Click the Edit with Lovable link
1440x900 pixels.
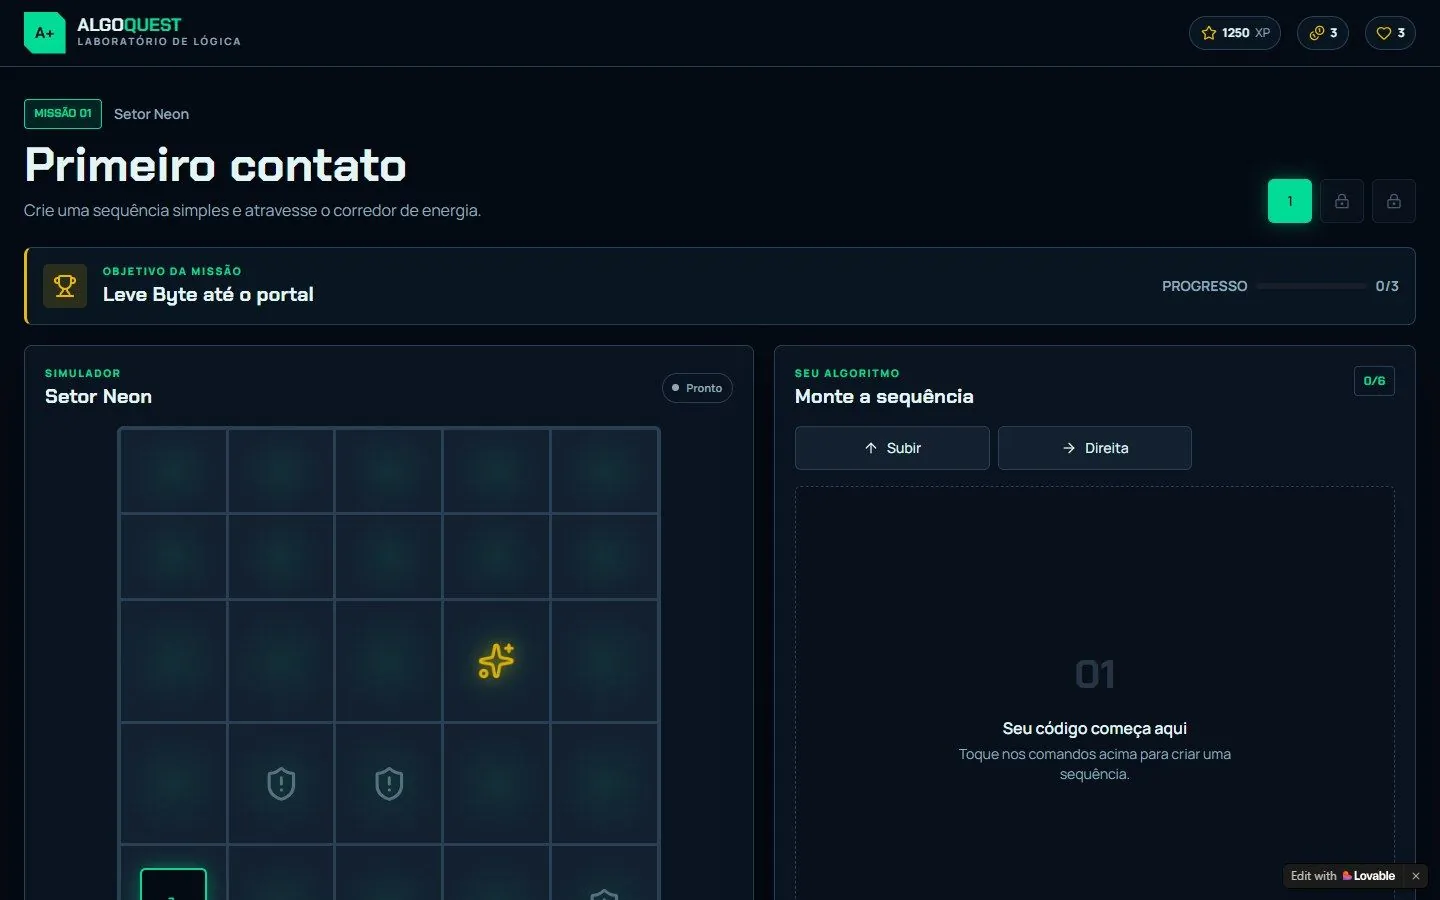point(1343,876)
